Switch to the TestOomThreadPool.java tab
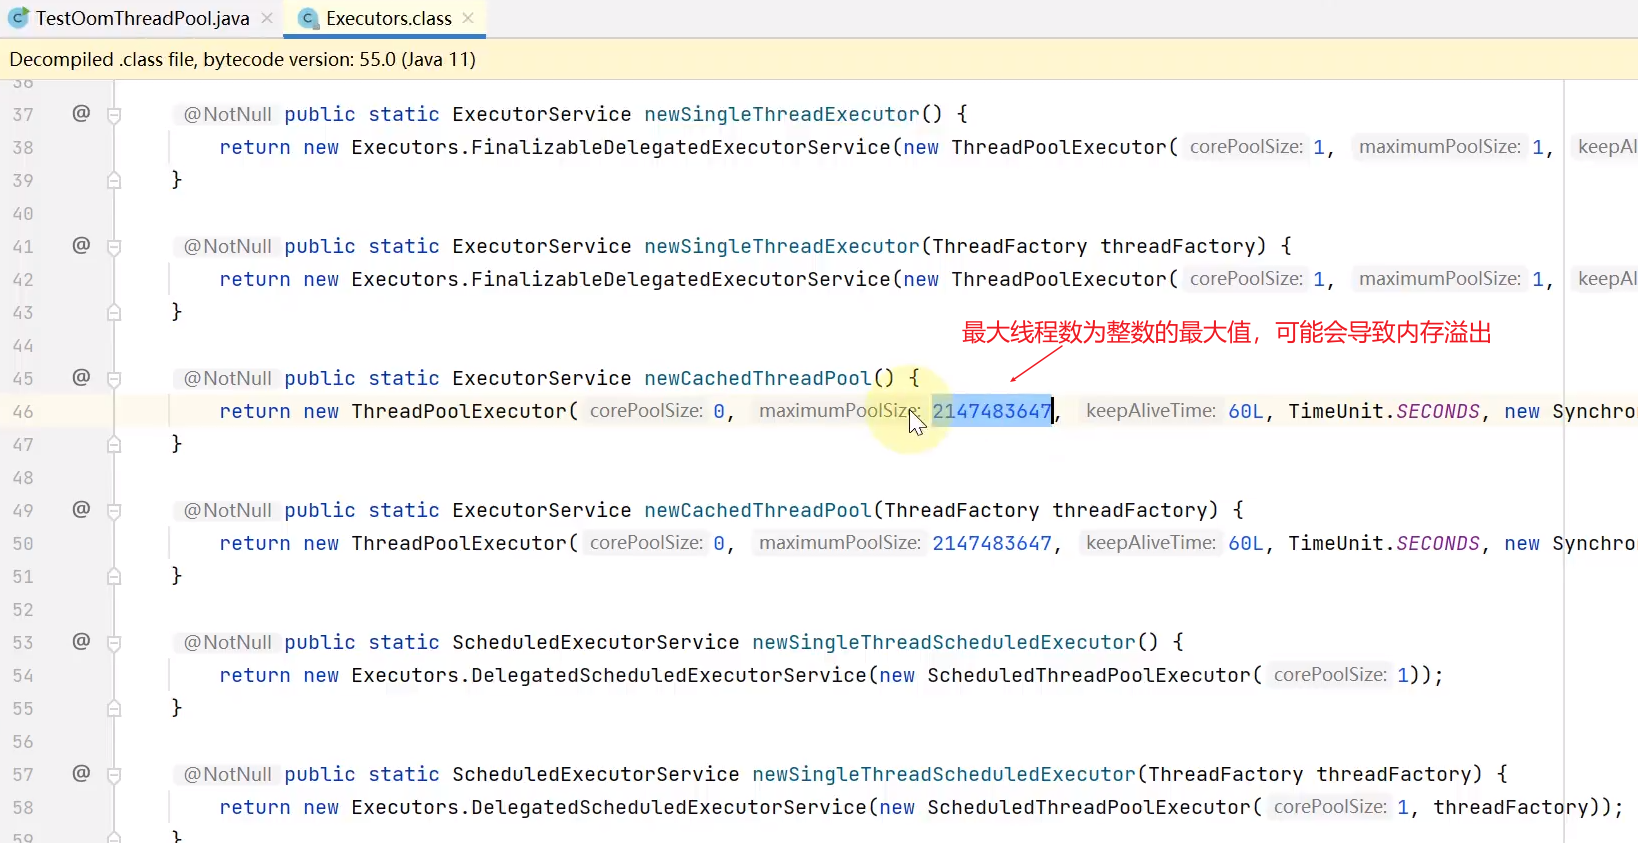Image resolution: width=1638 pixels, height=843 pixels. click(142, 18)
